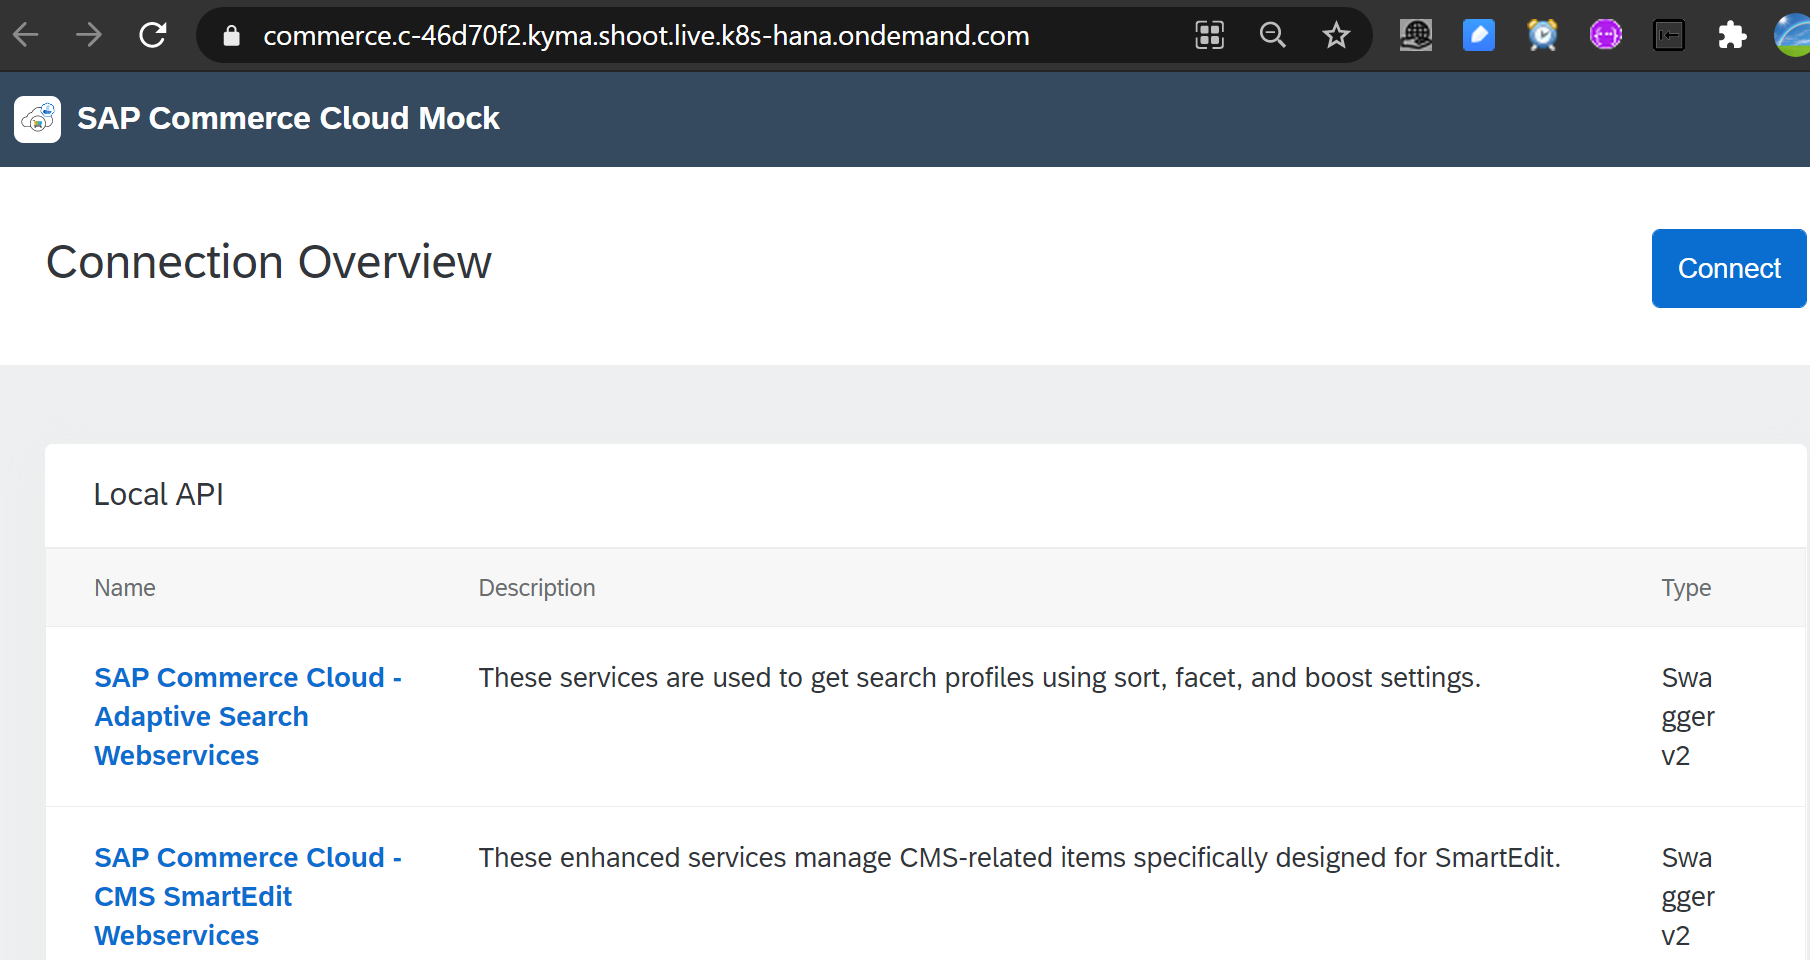Open the alarm clock extension icon

click(1543, 36)
